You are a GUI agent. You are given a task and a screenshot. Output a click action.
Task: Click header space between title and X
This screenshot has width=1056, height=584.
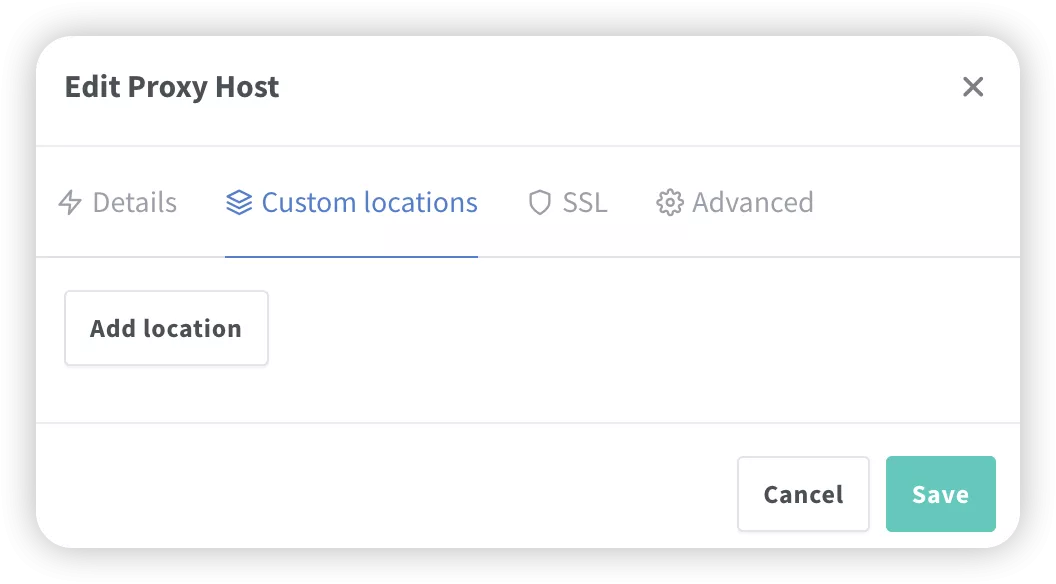[x=620, y=87]
